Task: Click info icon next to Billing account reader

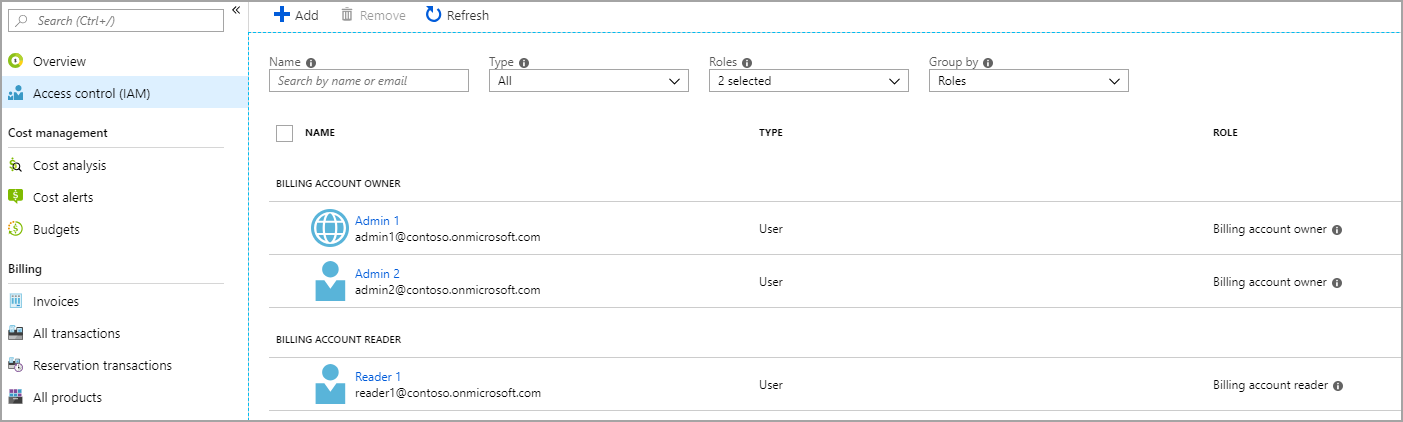Action: coord(1338,386)
